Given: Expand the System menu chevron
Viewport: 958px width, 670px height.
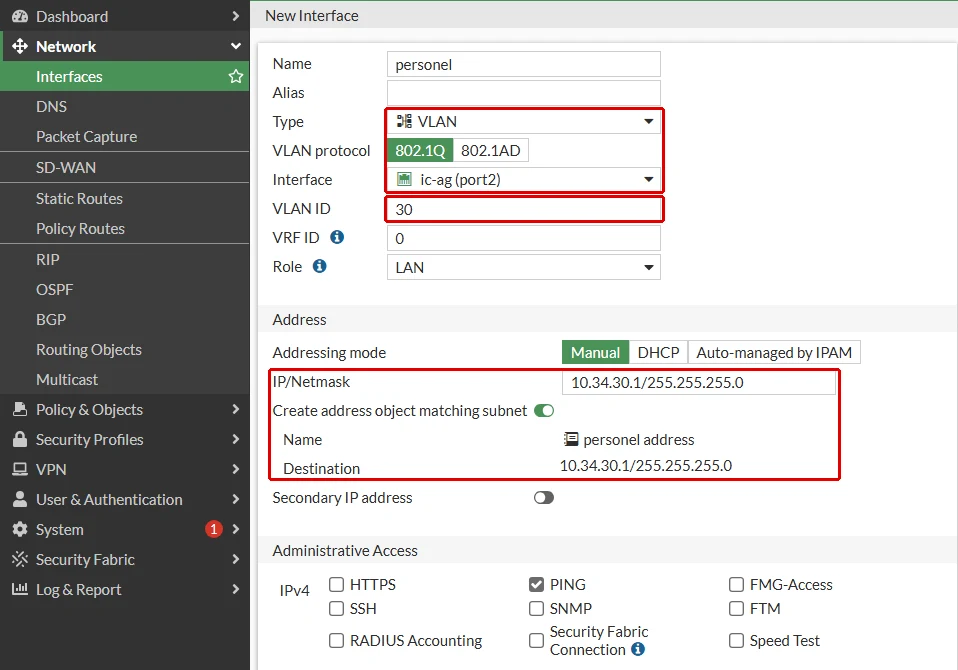Looking at the screenshot, I should 236,529.
